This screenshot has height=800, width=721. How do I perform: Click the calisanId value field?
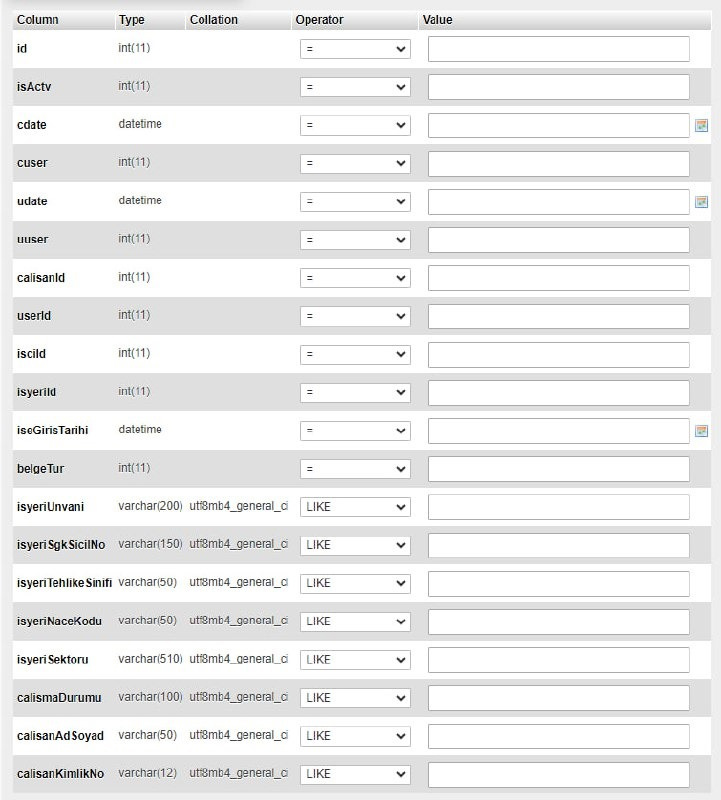558,278
